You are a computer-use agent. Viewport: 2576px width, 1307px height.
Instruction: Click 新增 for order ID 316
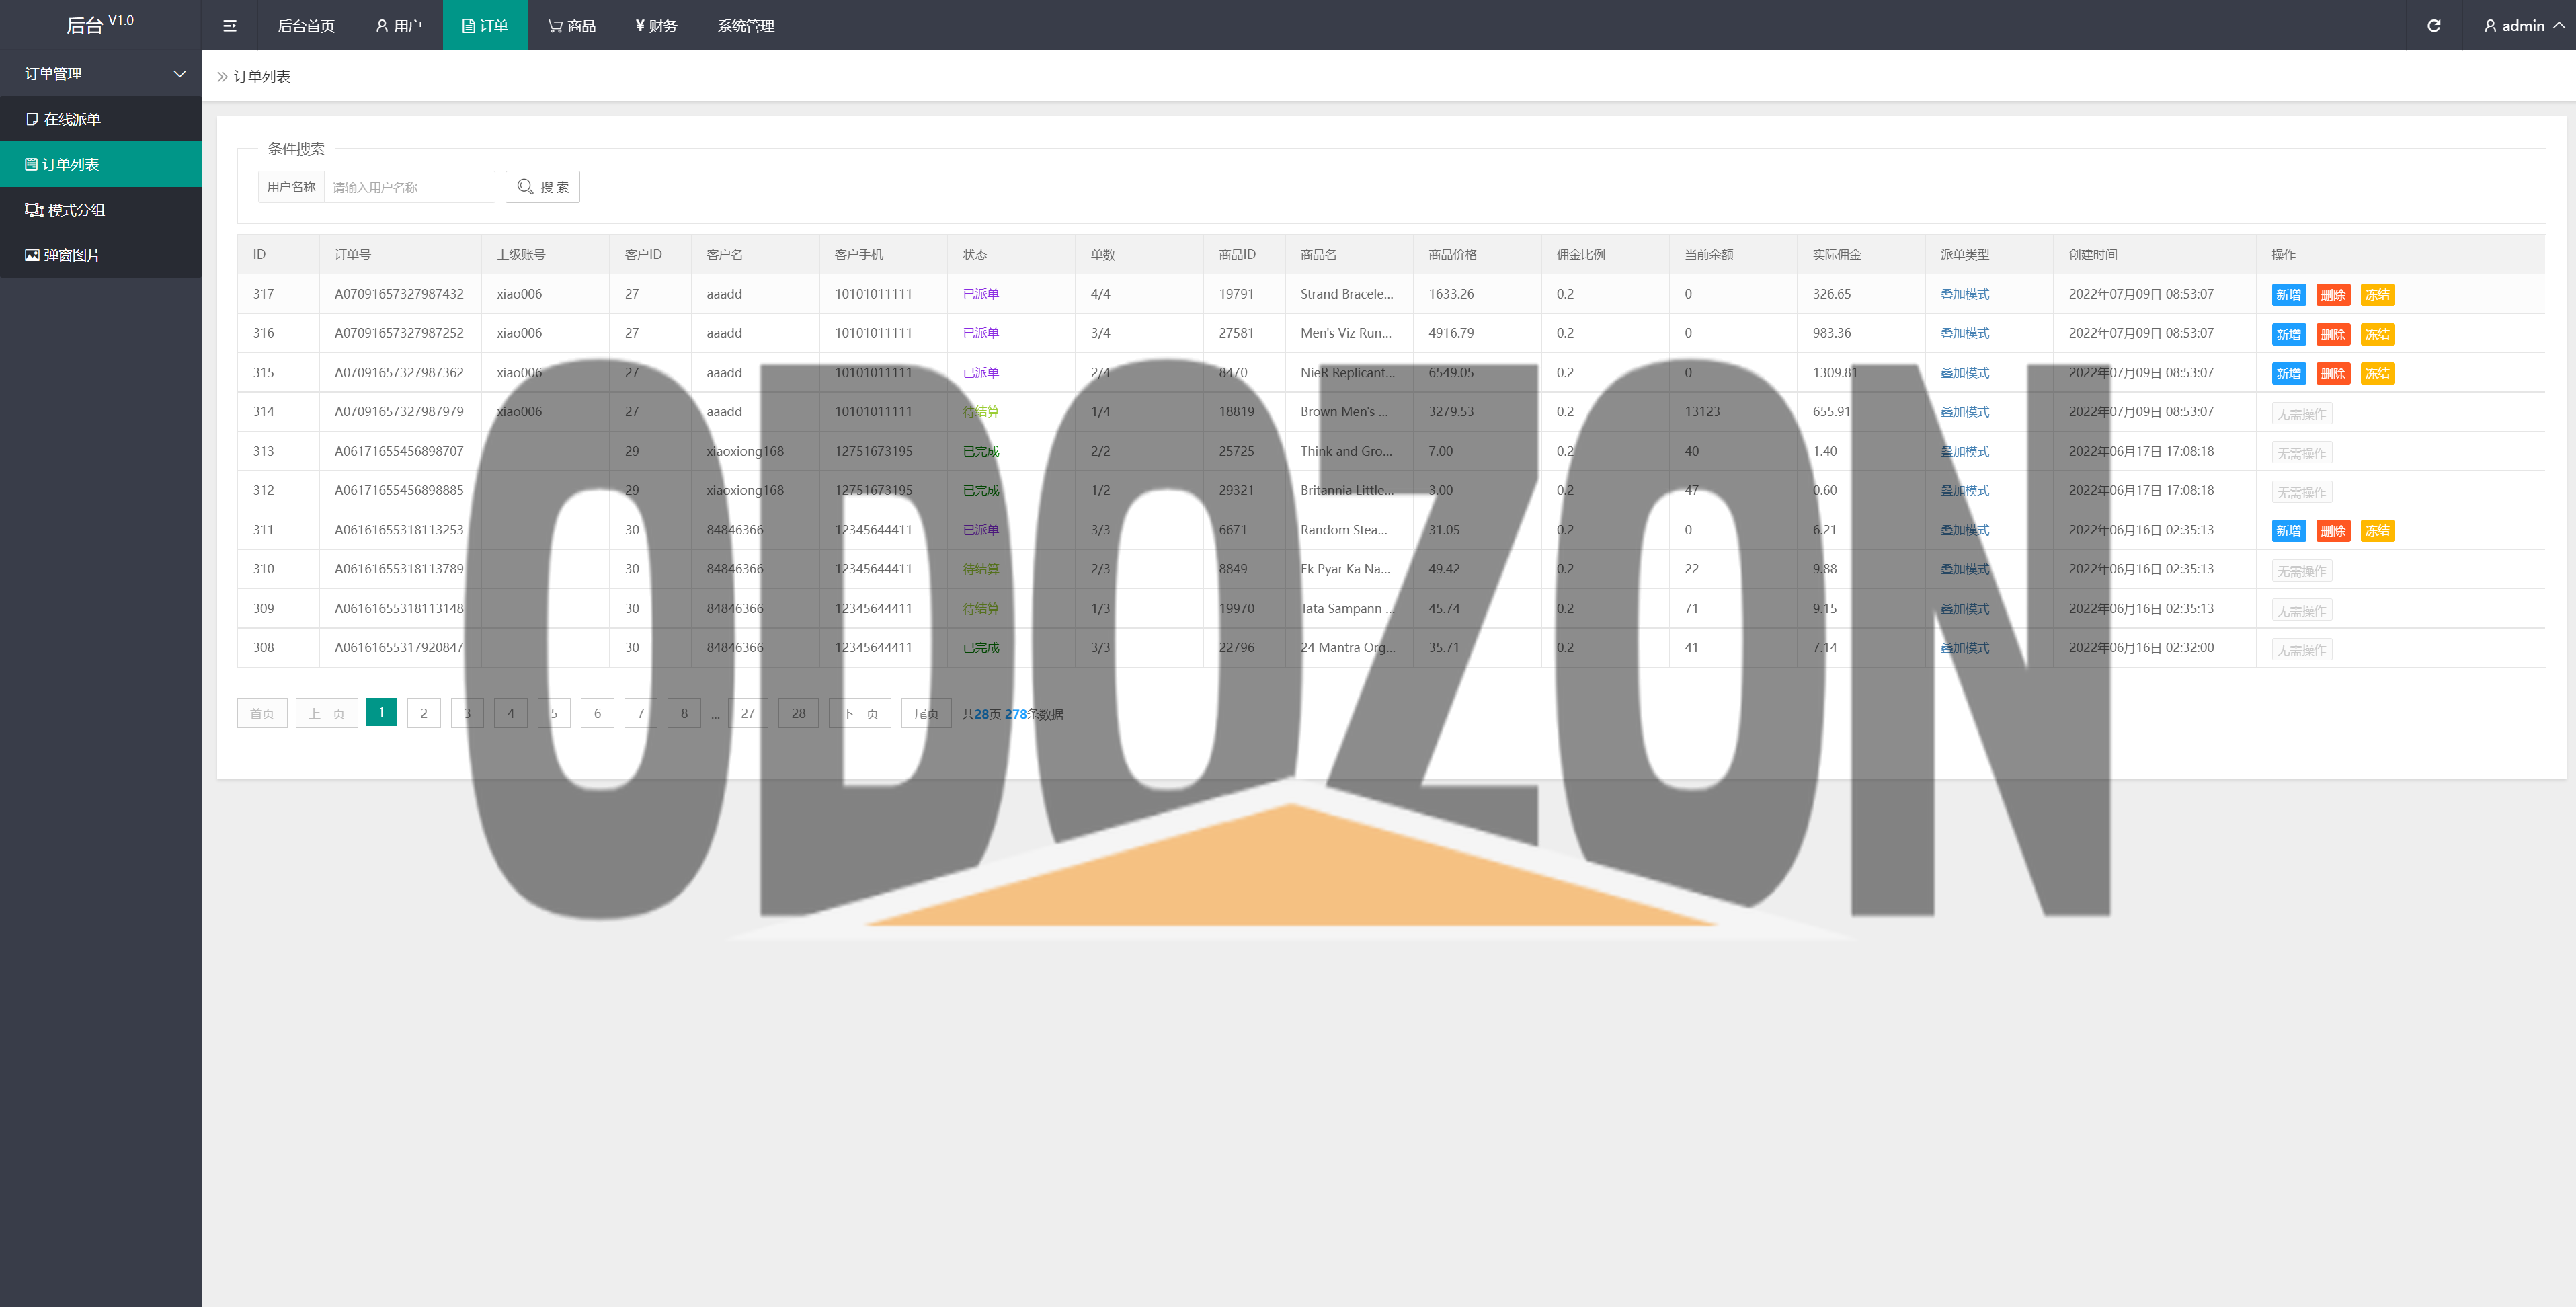tap(2289, 334)
